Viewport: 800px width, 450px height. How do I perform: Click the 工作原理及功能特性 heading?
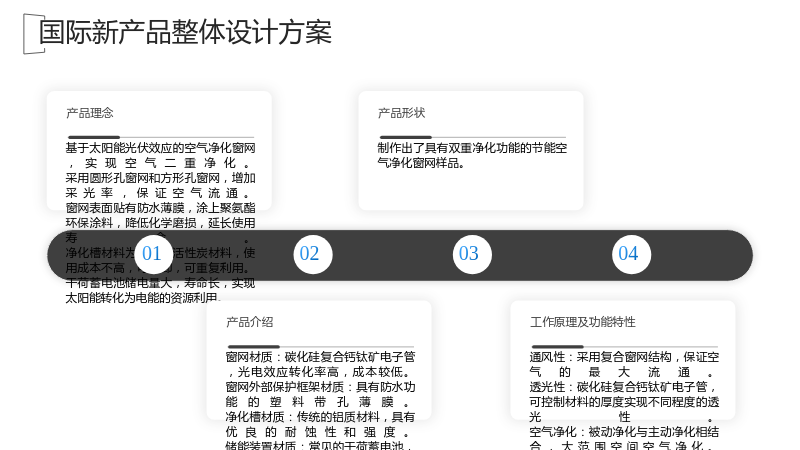click(583, 322)
